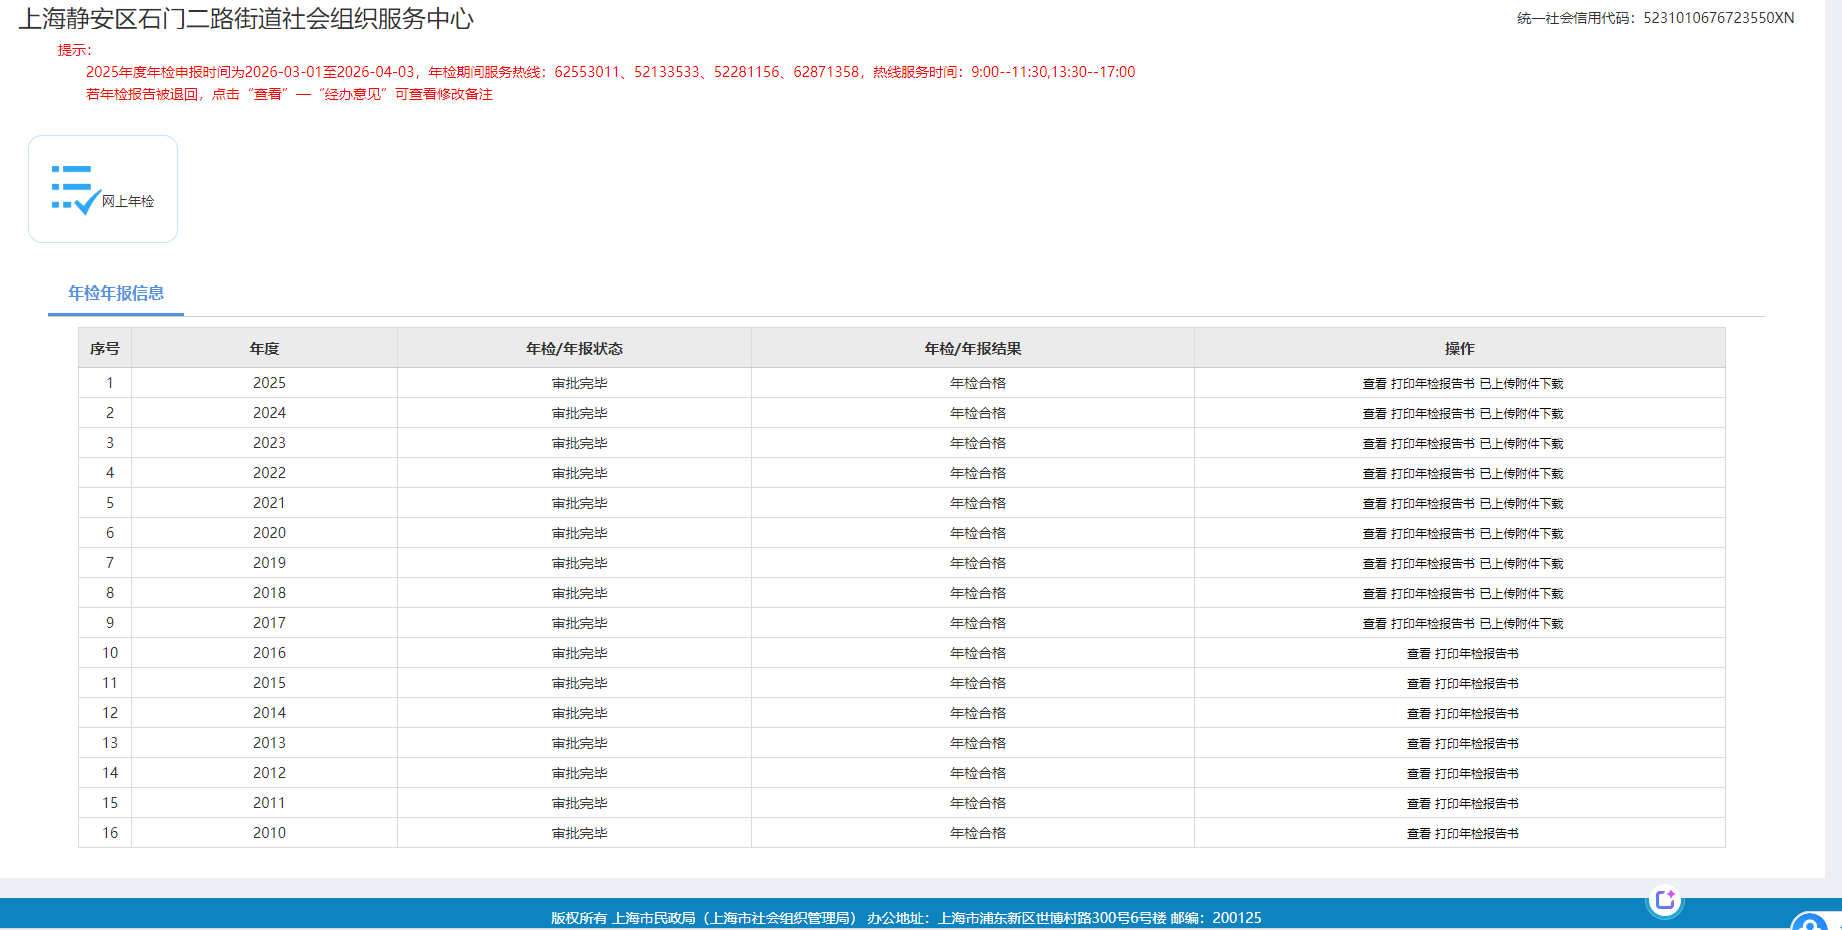Click 审批完毕 status in the 2025 row
Image resolution: width=1842 pixels, height=930 pixels.
click(x=580, y=384)
